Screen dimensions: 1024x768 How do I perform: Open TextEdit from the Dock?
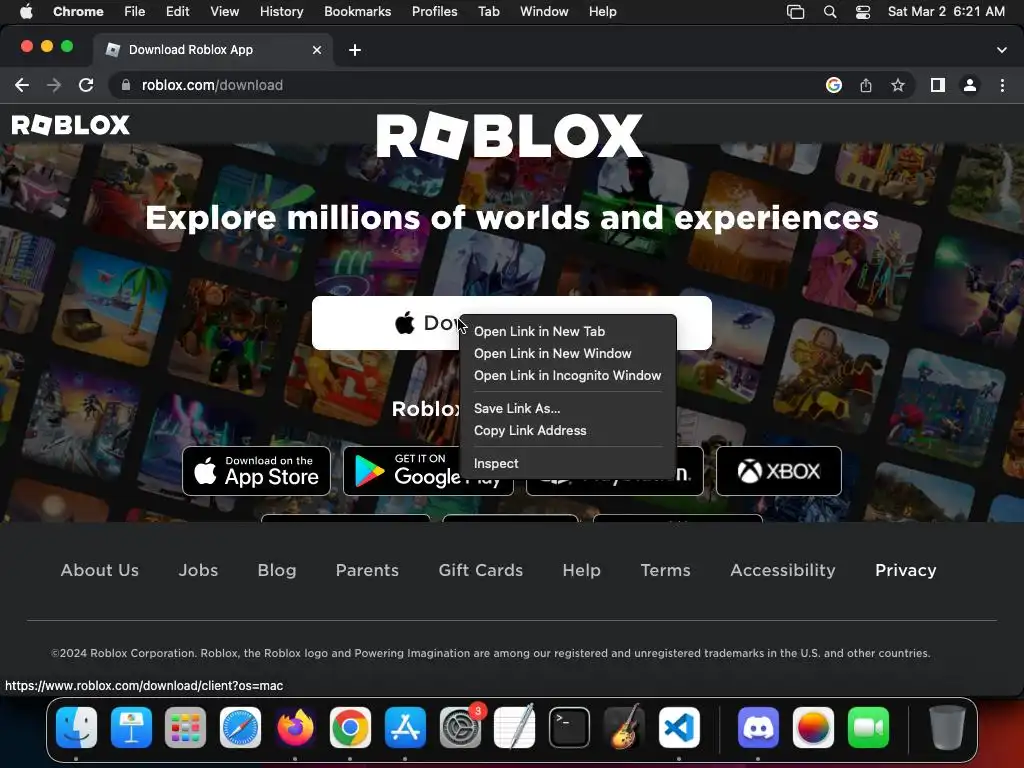[515, 728]
